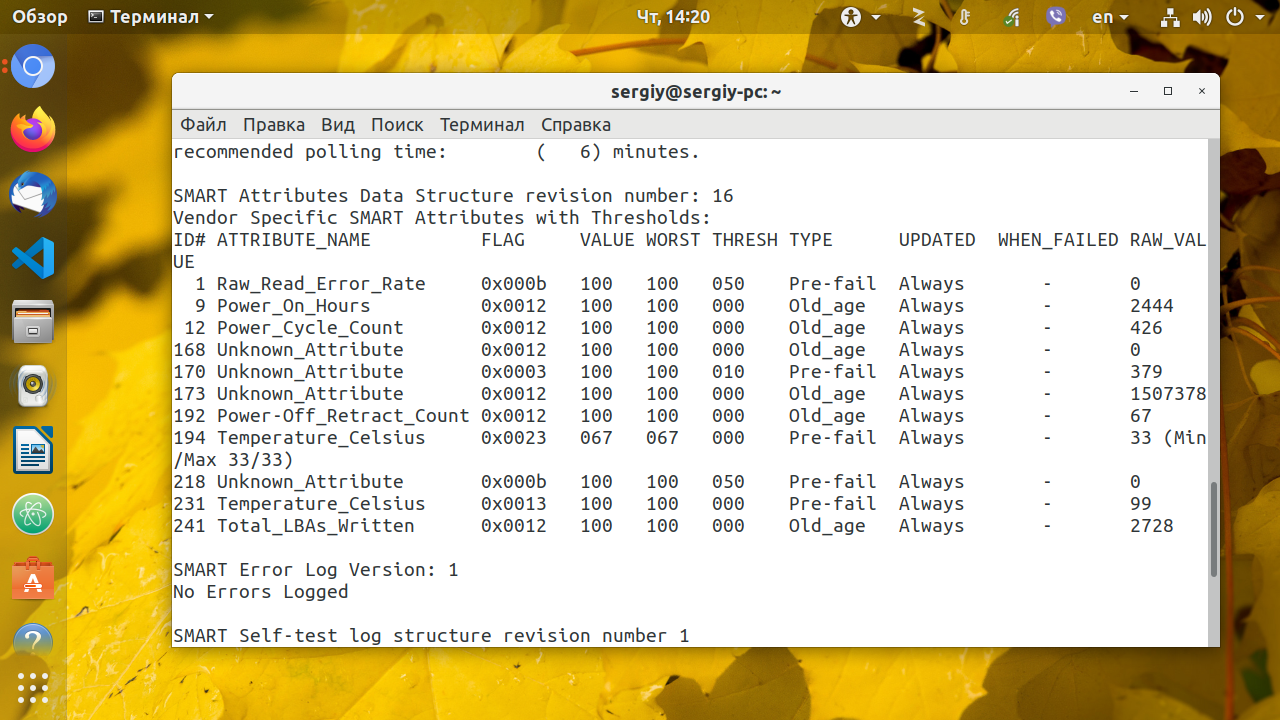Open Thunderbird mail from the dock

coord(33,194)
